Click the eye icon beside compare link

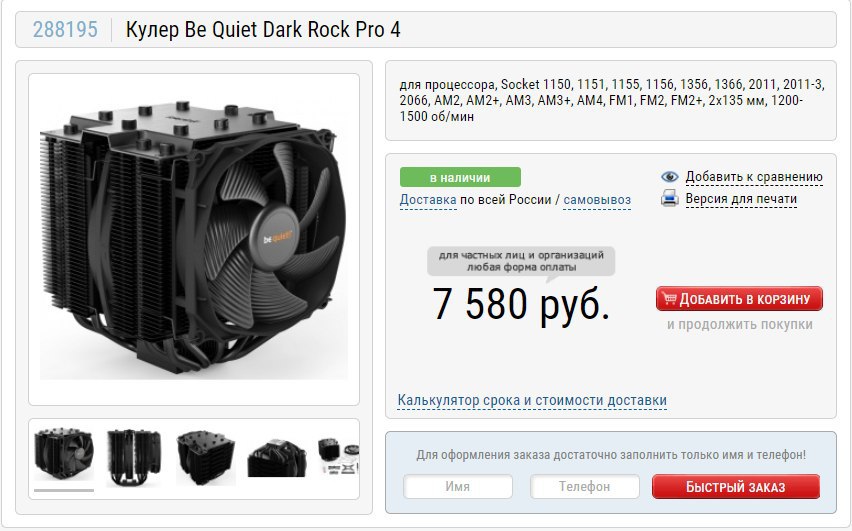(669, 177)
